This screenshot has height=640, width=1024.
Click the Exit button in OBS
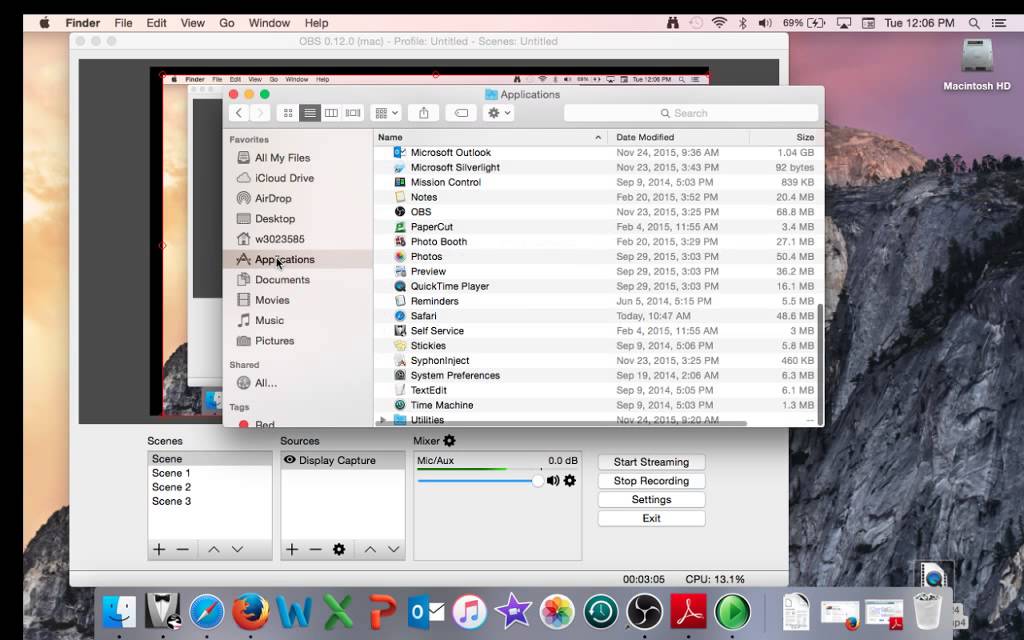651,518
